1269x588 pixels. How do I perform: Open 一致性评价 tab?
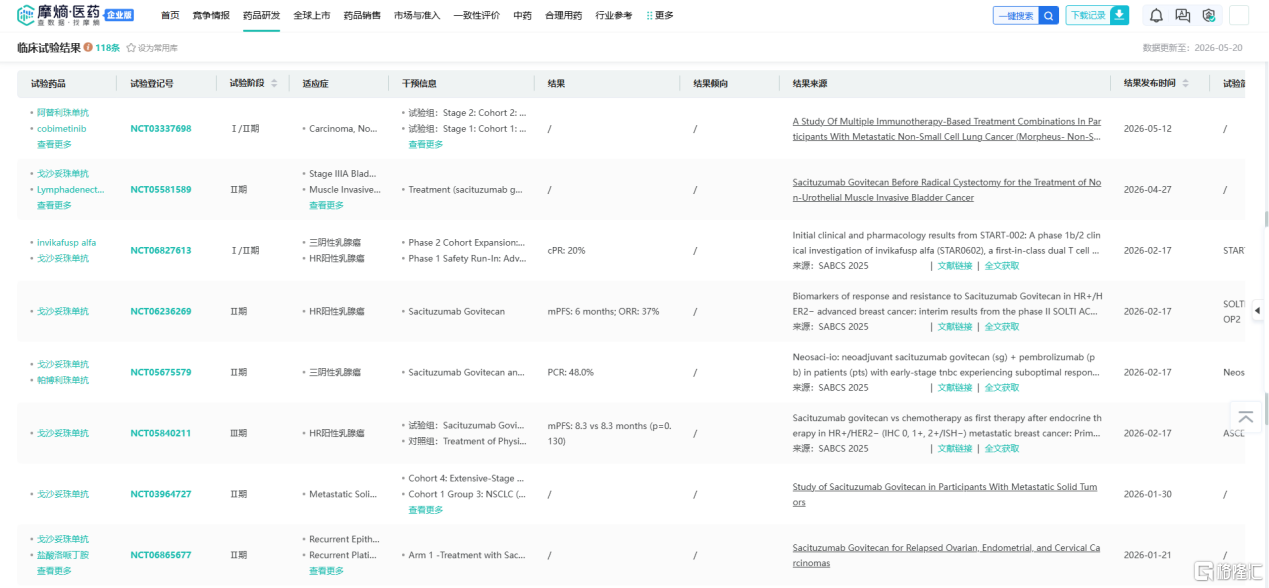476,15
